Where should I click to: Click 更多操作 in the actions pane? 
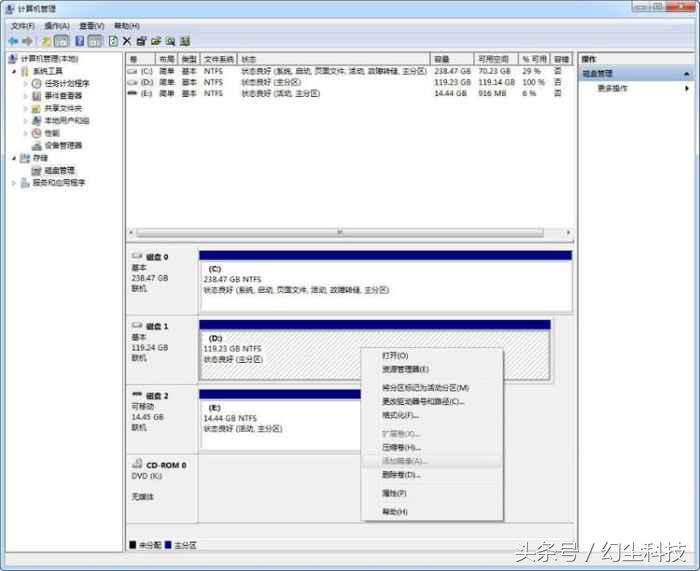point(613,88)
